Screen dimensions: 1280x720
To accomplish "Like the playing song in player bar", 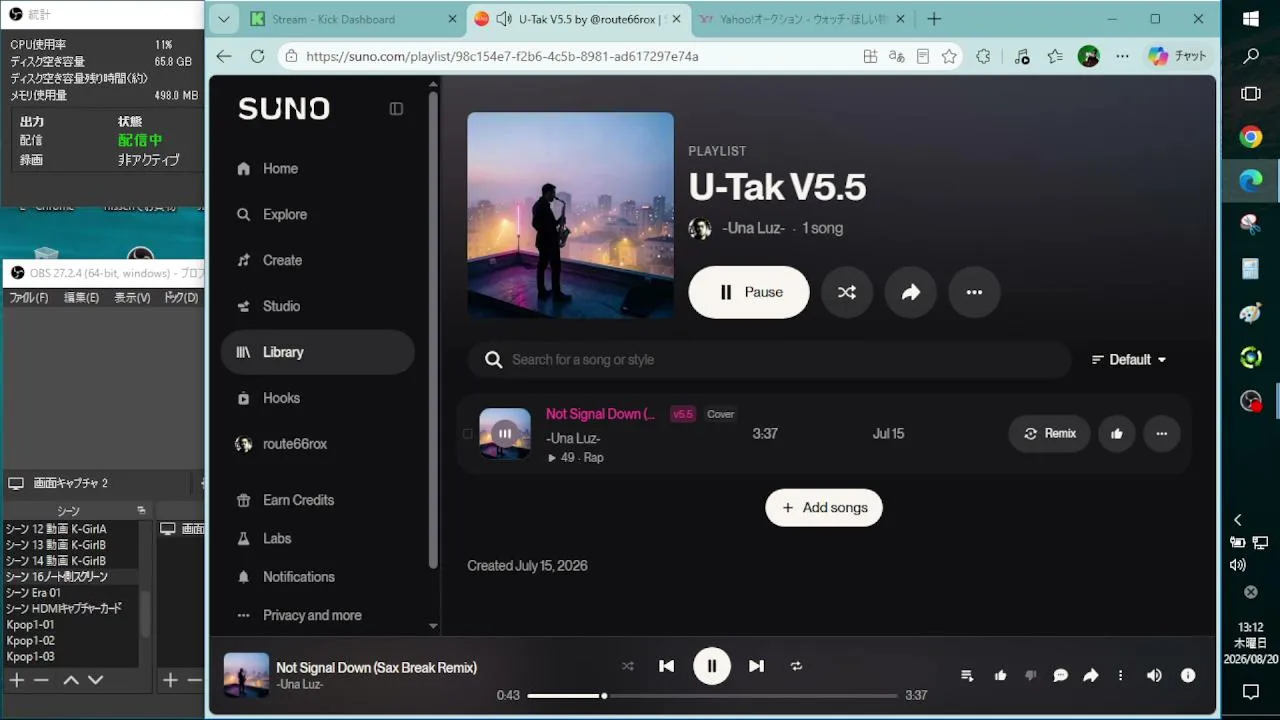I will point(1000,676).
